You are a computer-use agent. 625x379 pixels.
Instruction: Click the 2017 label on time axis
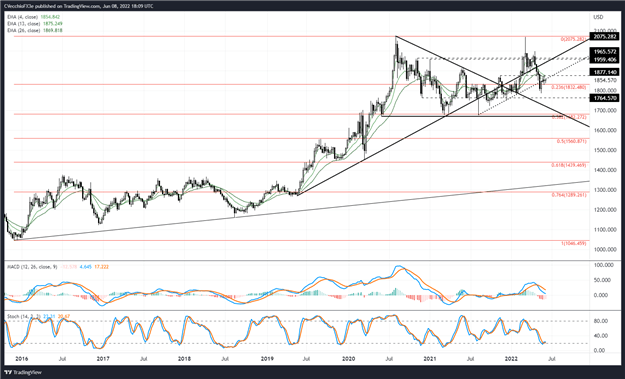coord(103,359)
